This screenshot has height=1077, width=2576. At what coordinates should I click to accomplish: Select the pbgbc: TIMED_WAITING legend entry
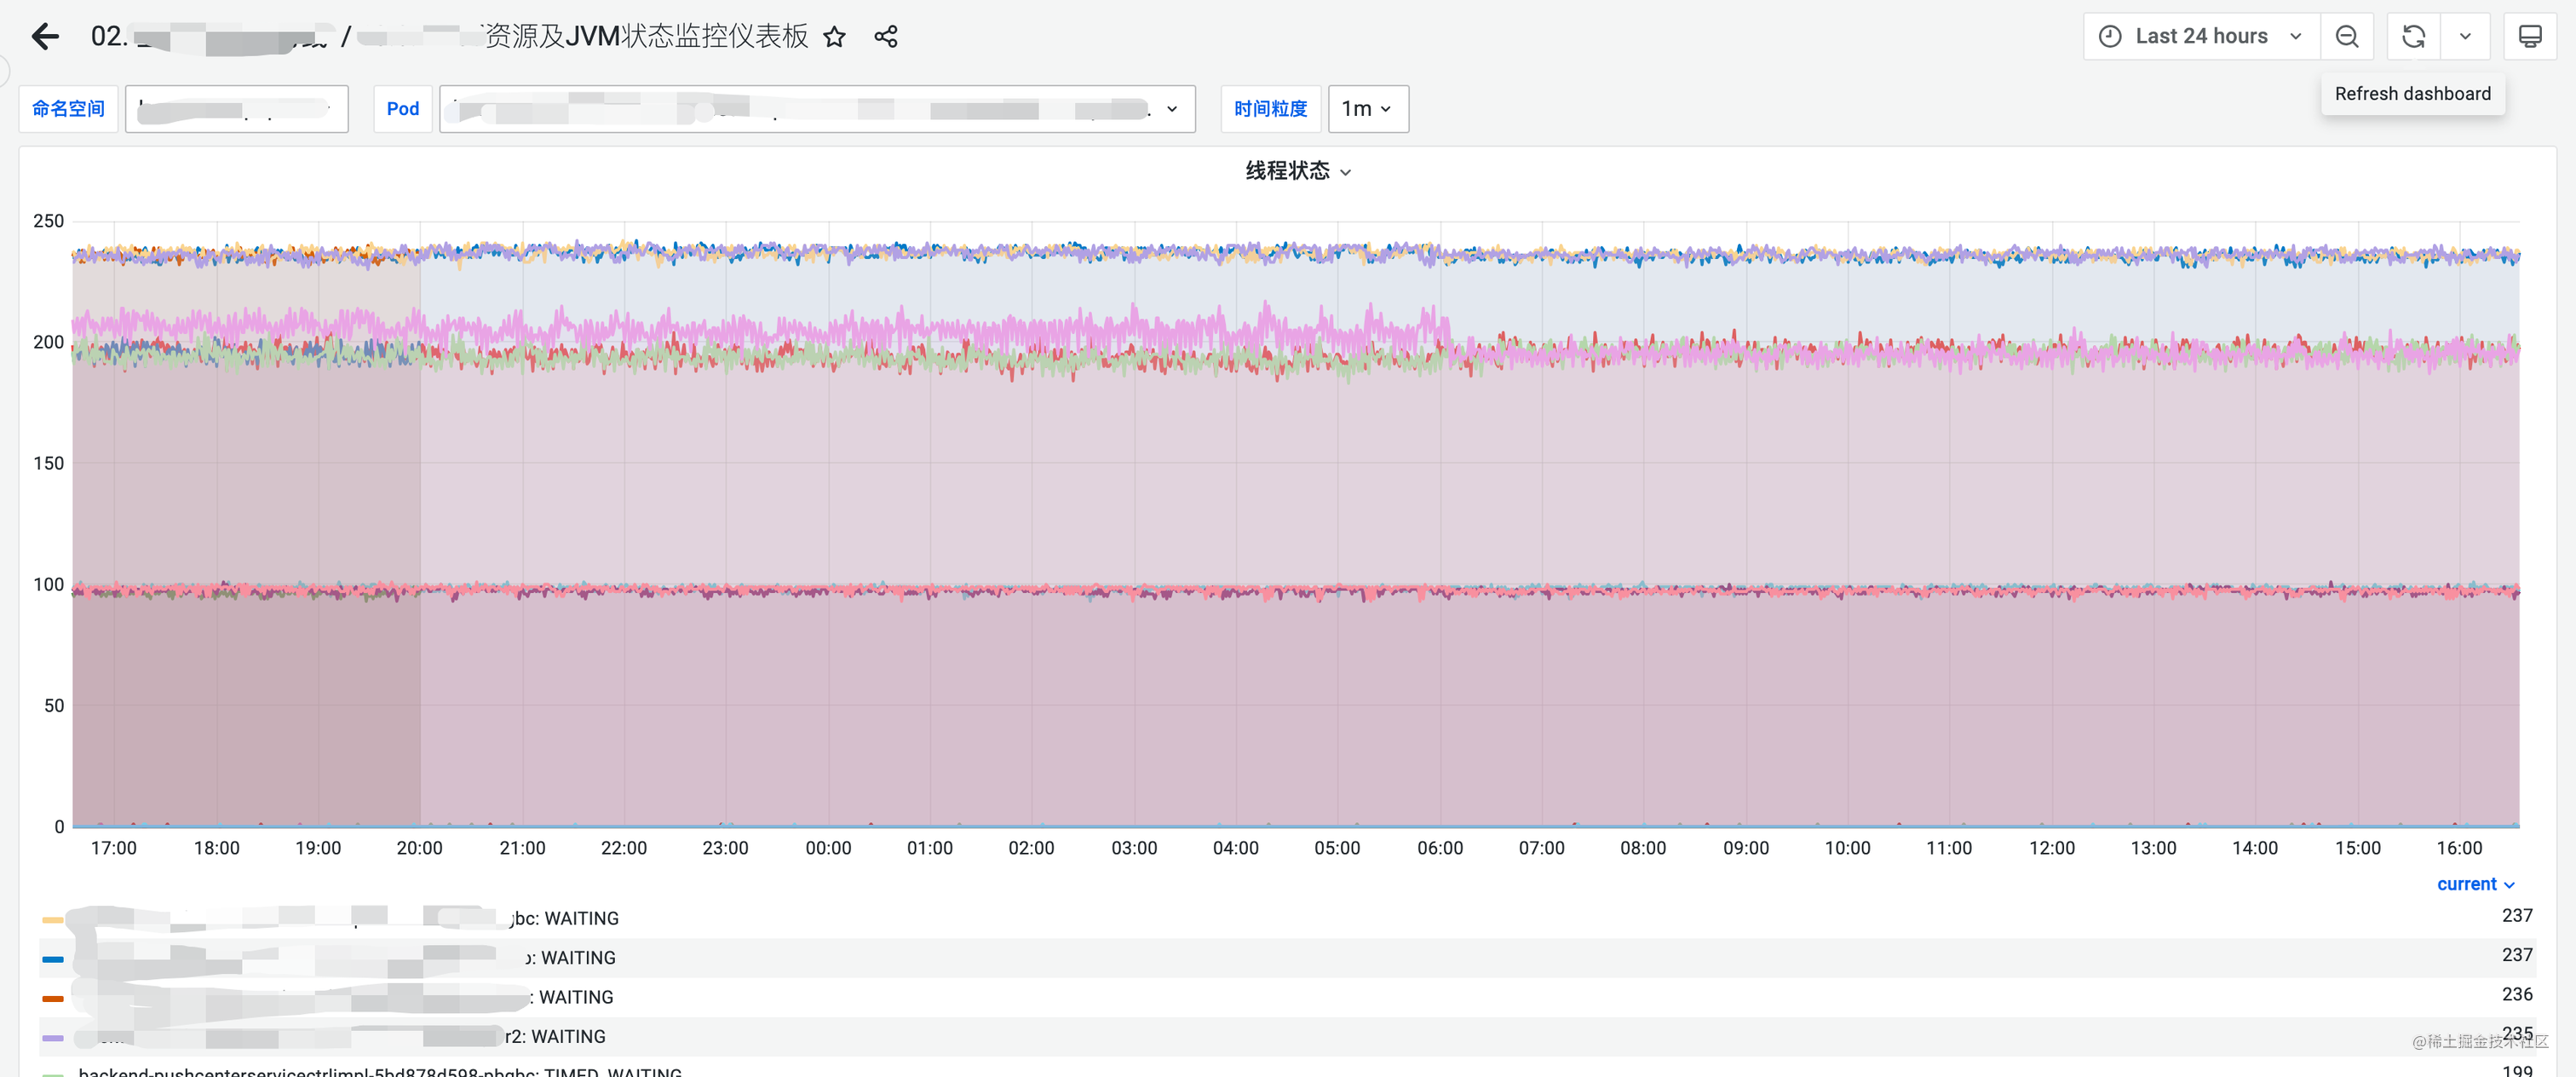tap(380, 1071)
